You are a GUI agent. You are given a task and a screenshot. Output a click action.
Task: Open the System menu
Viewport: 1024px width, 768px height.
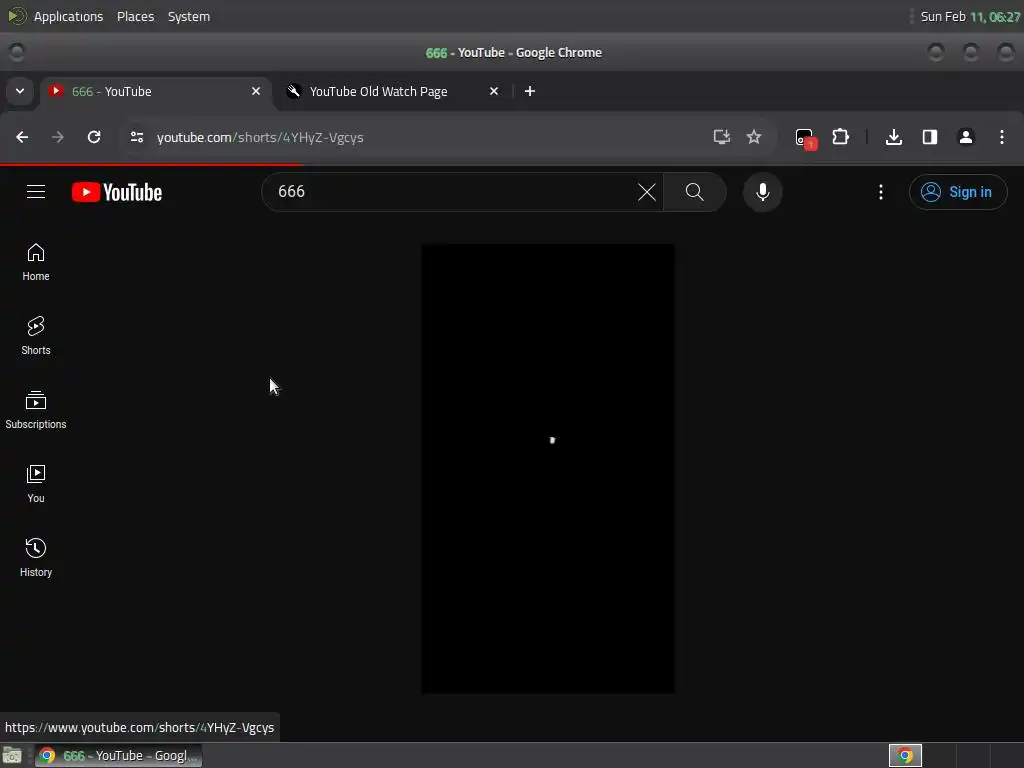189,16
